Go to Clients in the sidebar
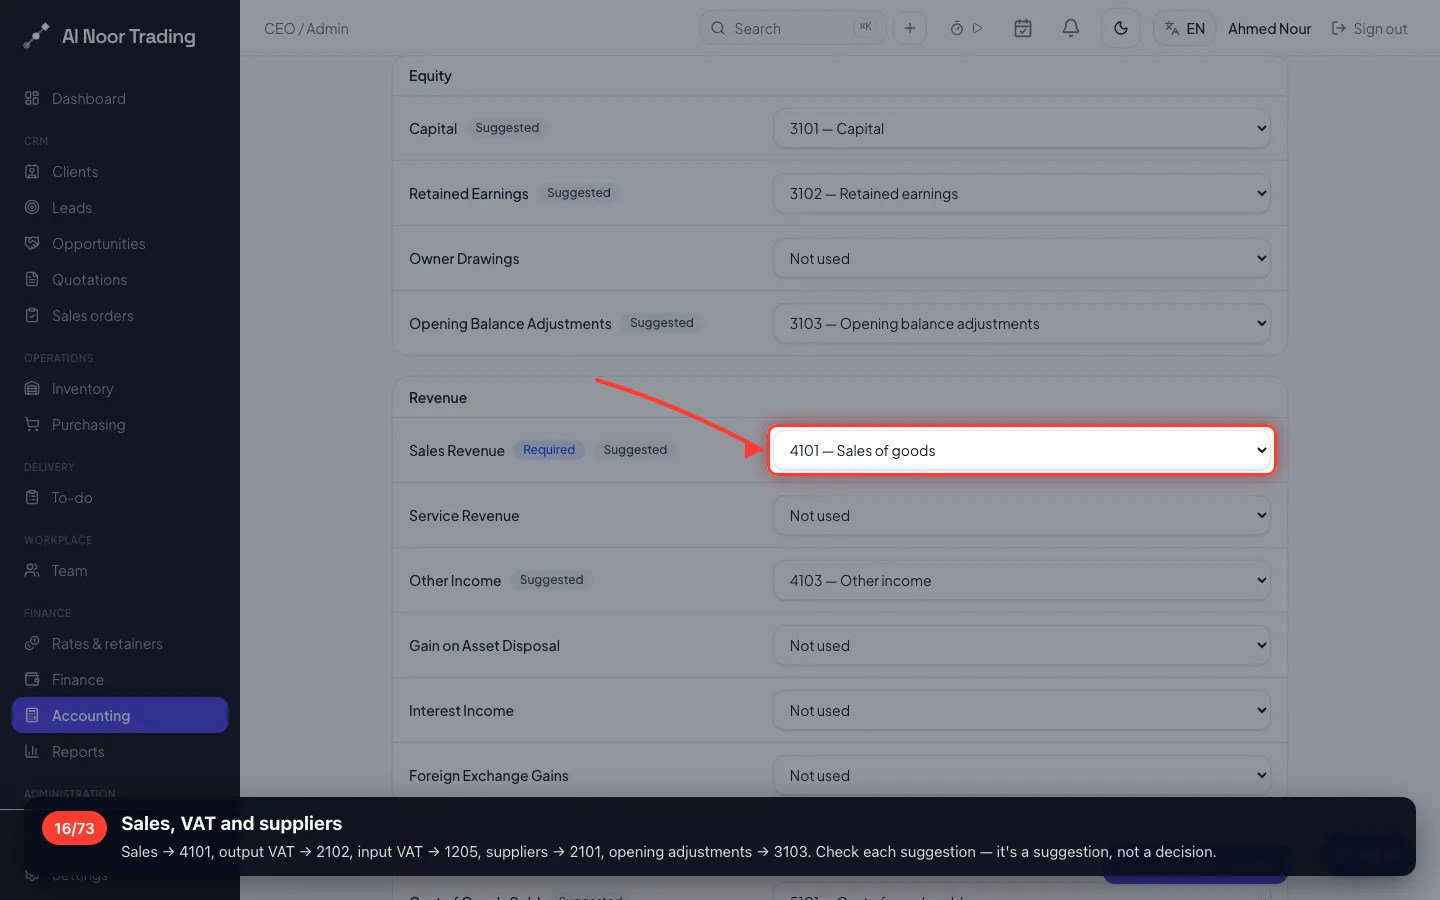This screenshot has height=900, width=1440. 120,171
